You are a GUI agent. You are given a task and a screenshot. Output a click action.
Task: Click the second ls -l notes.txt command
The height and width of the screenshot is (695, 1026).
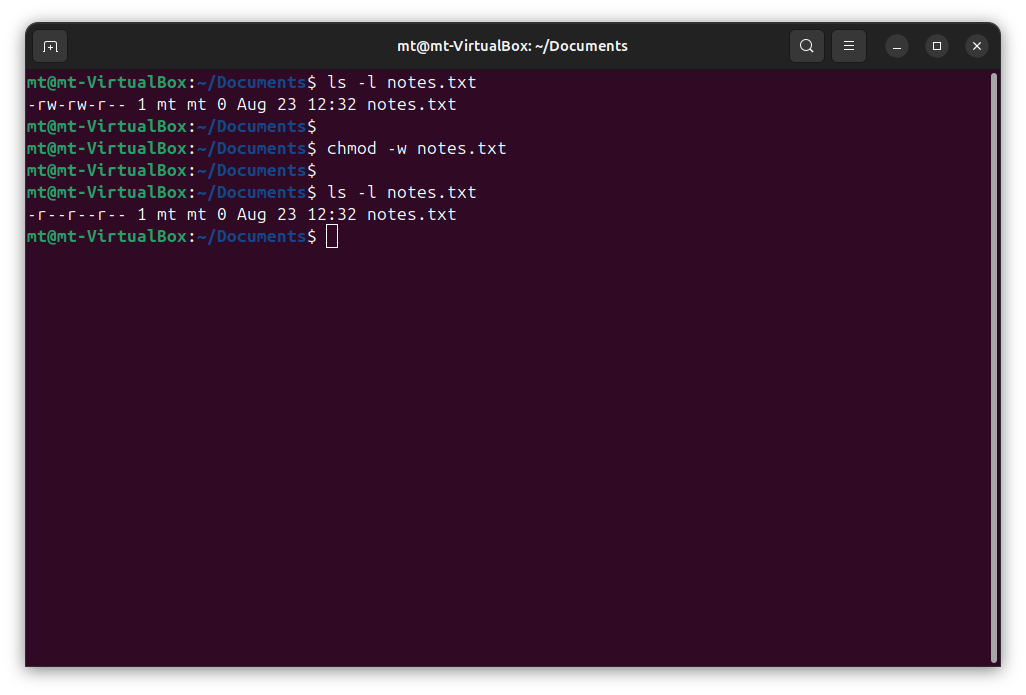tap(401, 192)
